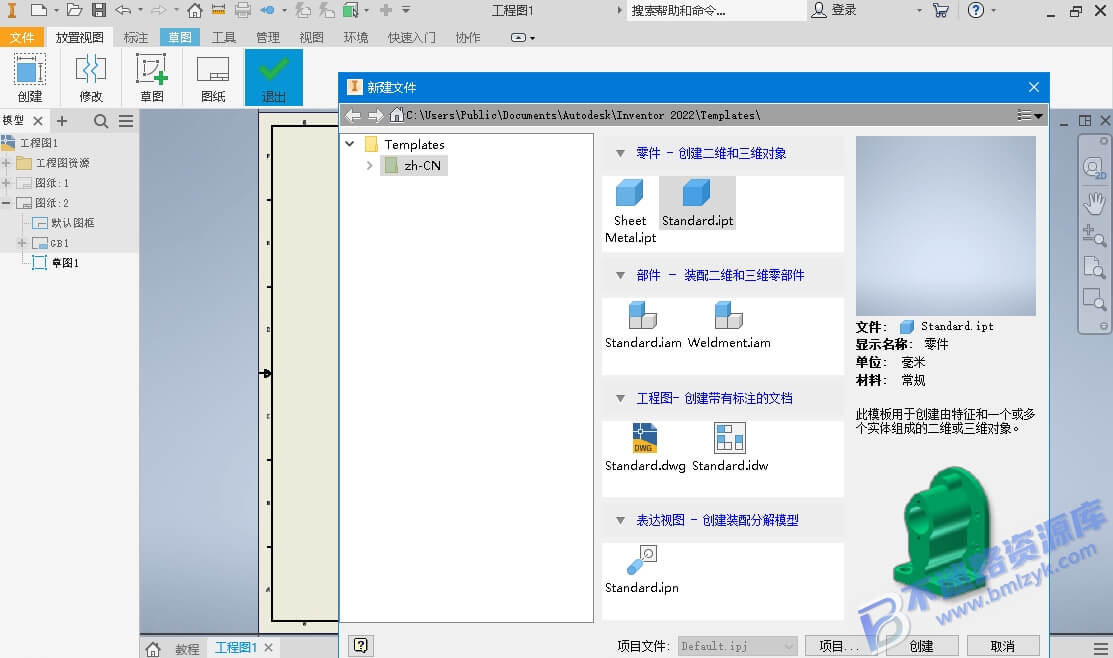Click the 修改 ribbon icon
This screenshot has height=658, width=1113.
(x=91, y=77)
